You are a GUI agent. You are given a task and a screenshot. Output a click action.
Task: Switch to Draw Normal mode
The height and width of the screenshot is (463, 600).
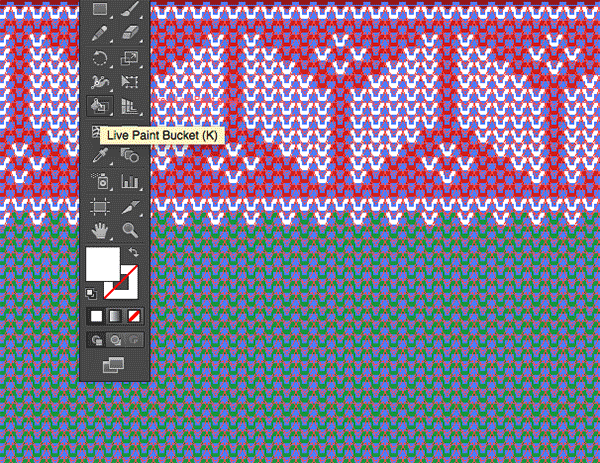[x=96, y=340]
